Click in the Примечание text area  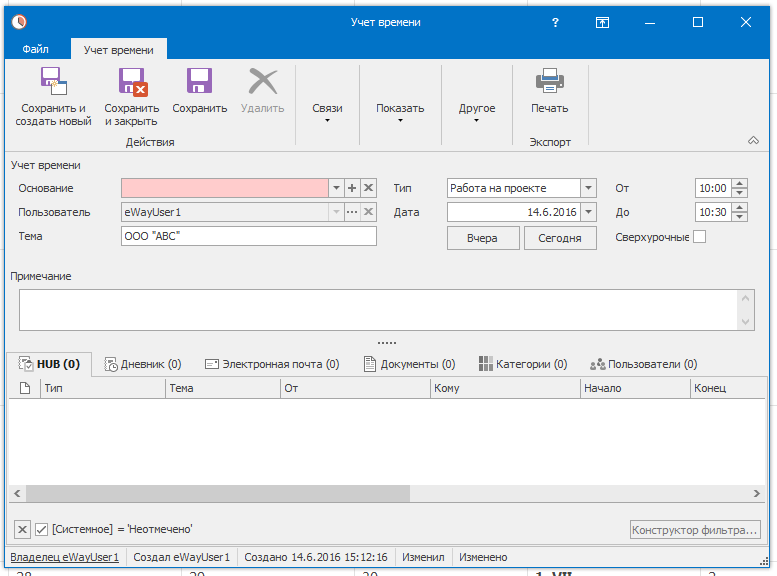pos(379,310)
